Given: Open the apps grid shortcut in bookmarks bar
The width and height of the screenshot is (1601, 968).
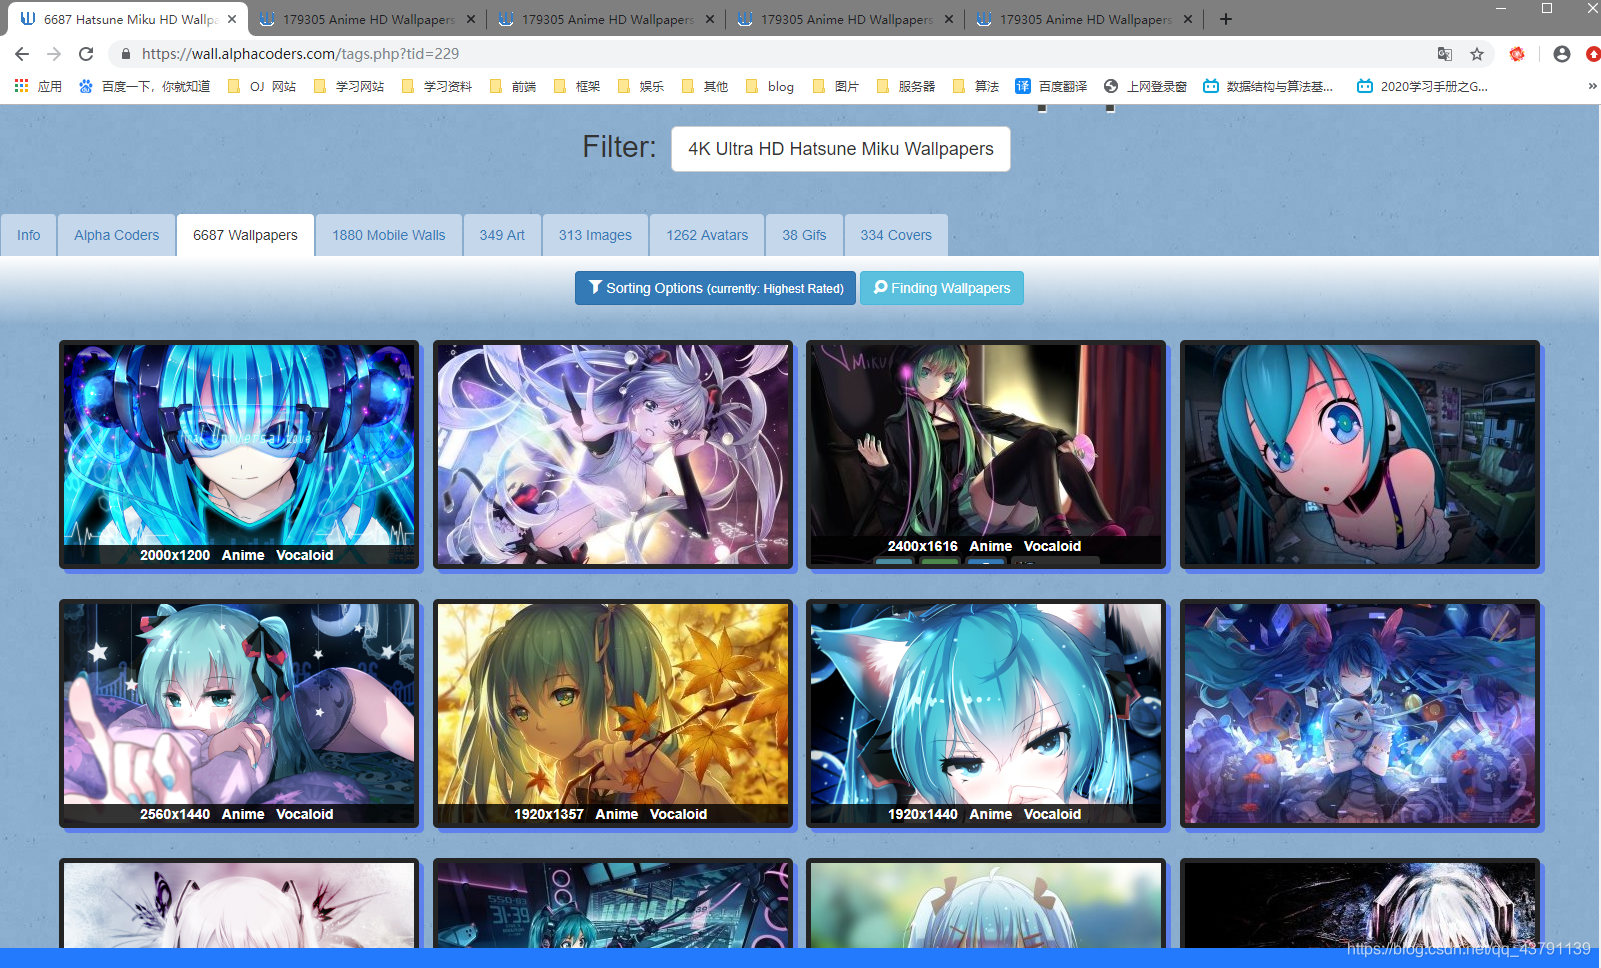Looking at the screenshot, I should [37, 87].
